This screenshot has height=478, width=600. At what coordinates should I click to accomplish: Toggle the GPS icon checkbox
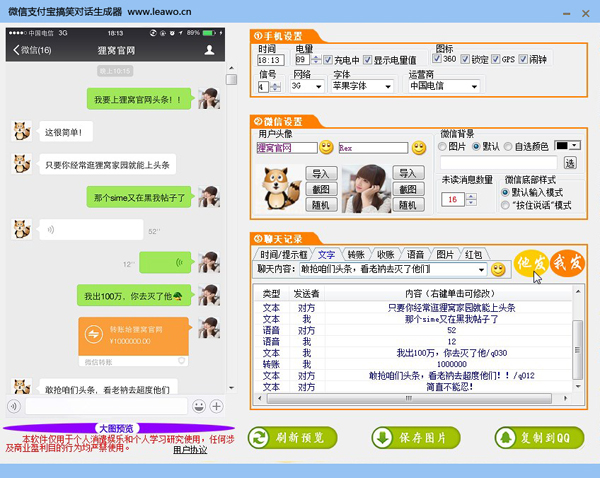(x=496, y=59)
